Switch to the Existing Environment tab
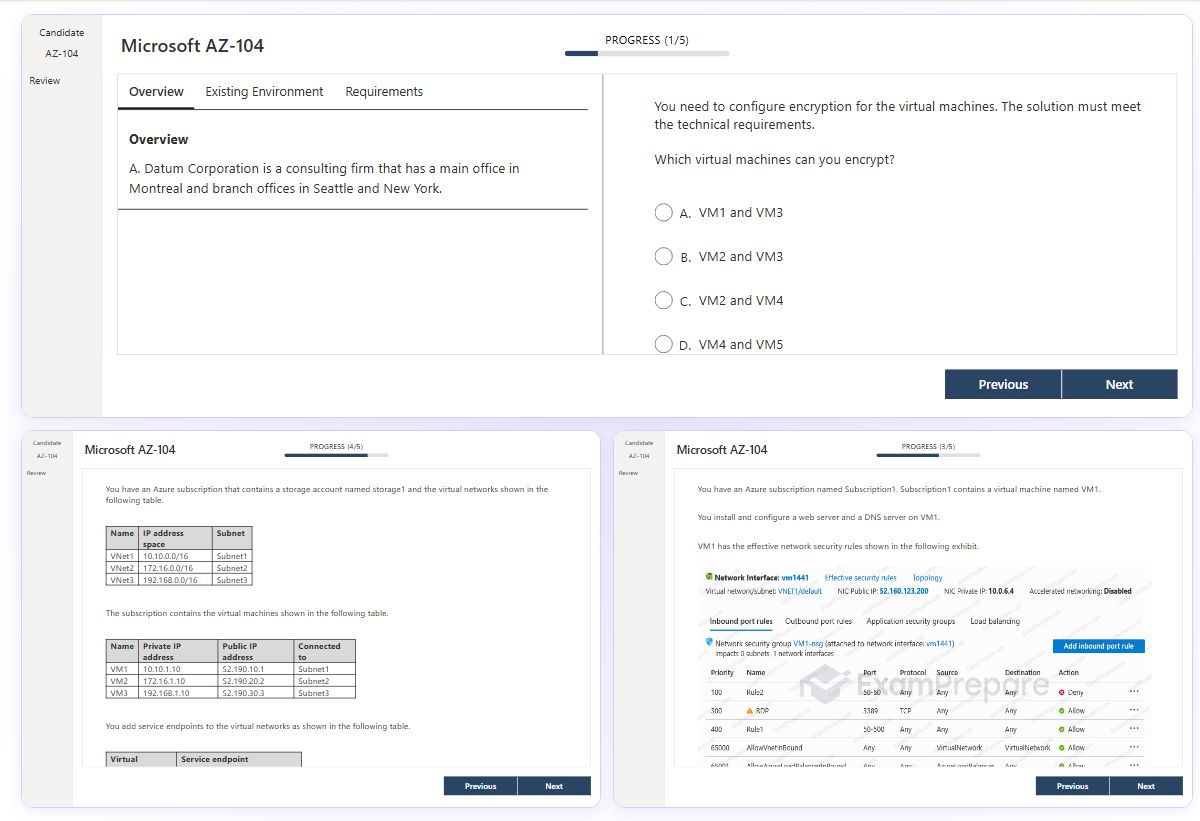 (x=264, y=91)
